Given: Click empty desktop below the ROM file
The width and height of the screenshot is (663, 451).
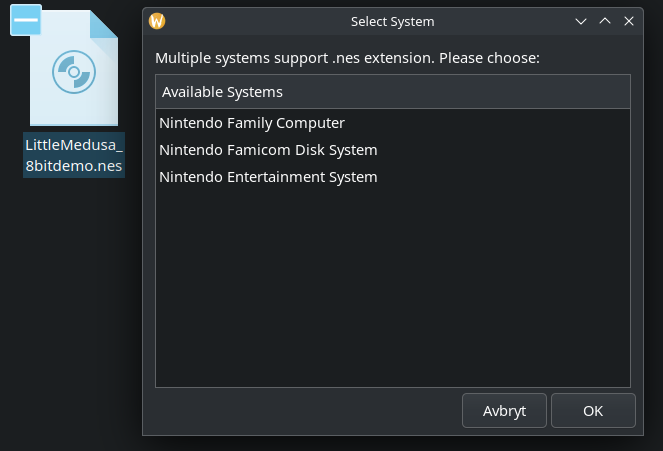Looking at the screenshot, I should tap(73, 300).
